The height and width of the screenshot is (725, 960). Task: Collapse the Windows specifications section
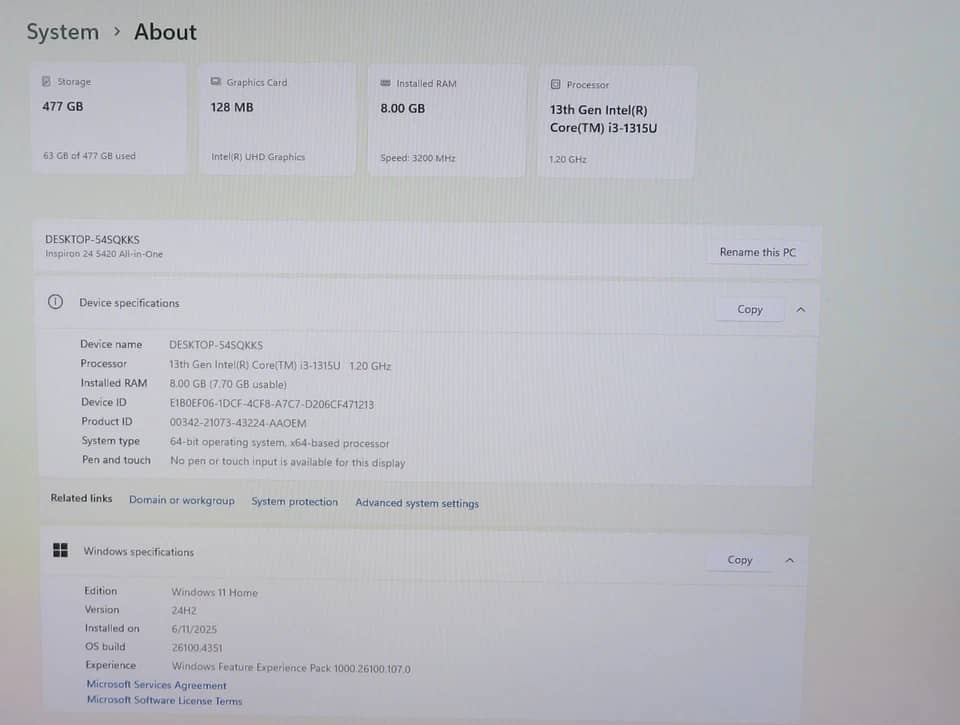coord(790,560)
